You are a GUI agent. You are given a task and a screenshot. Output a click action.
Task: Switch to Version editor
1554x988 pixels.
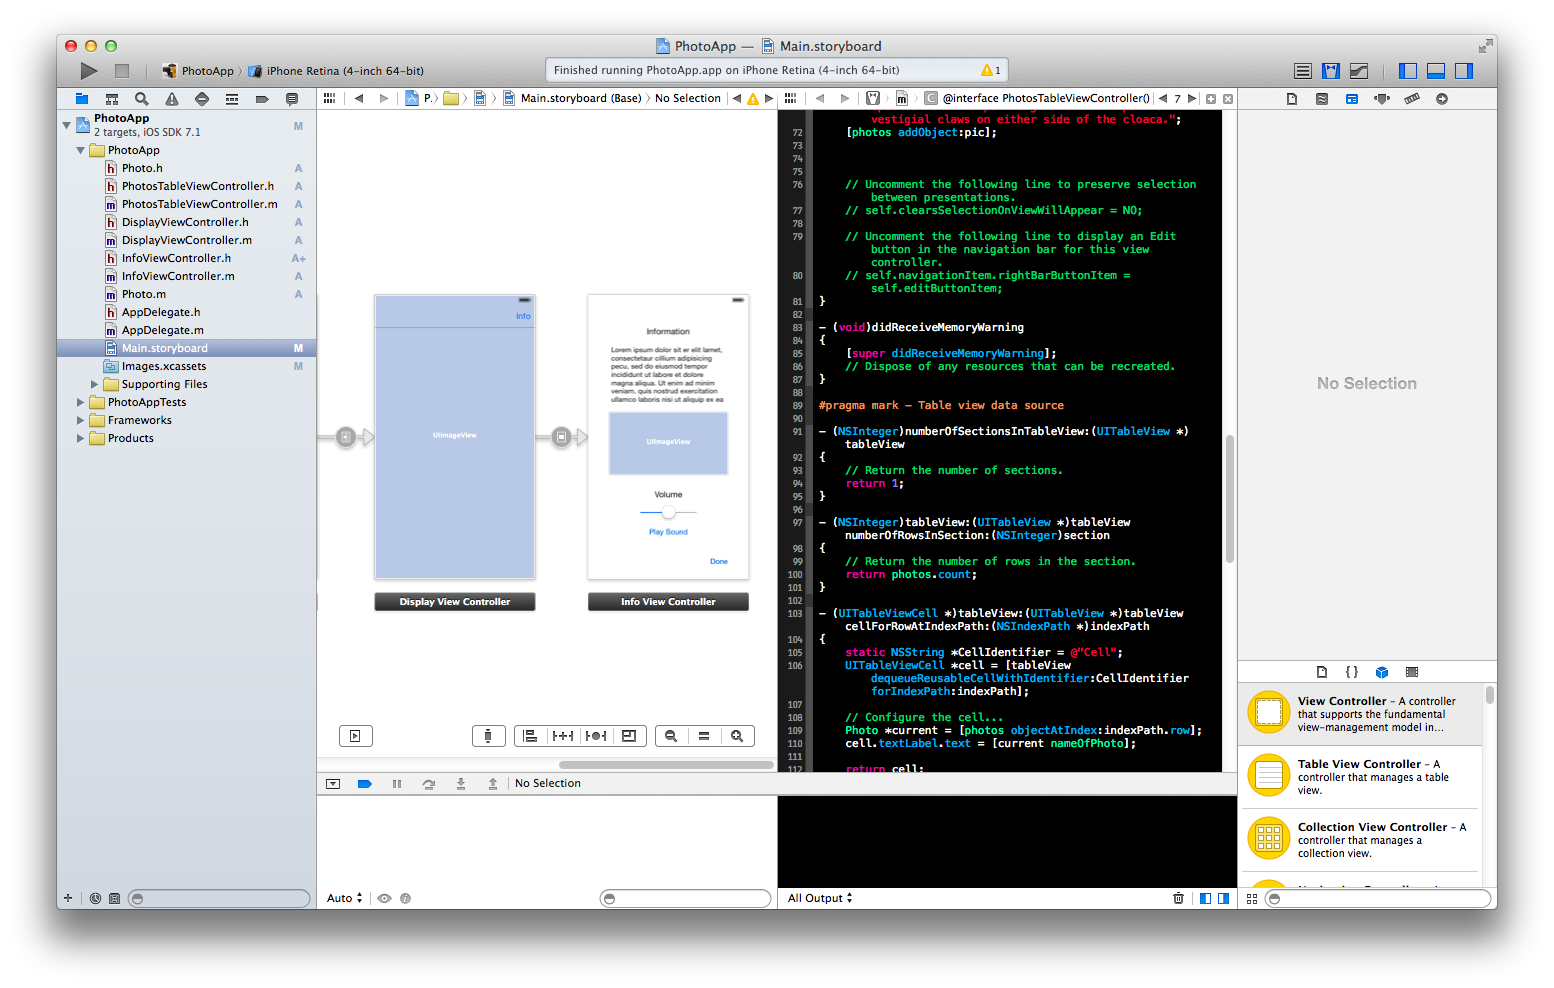pos(1359,71)
